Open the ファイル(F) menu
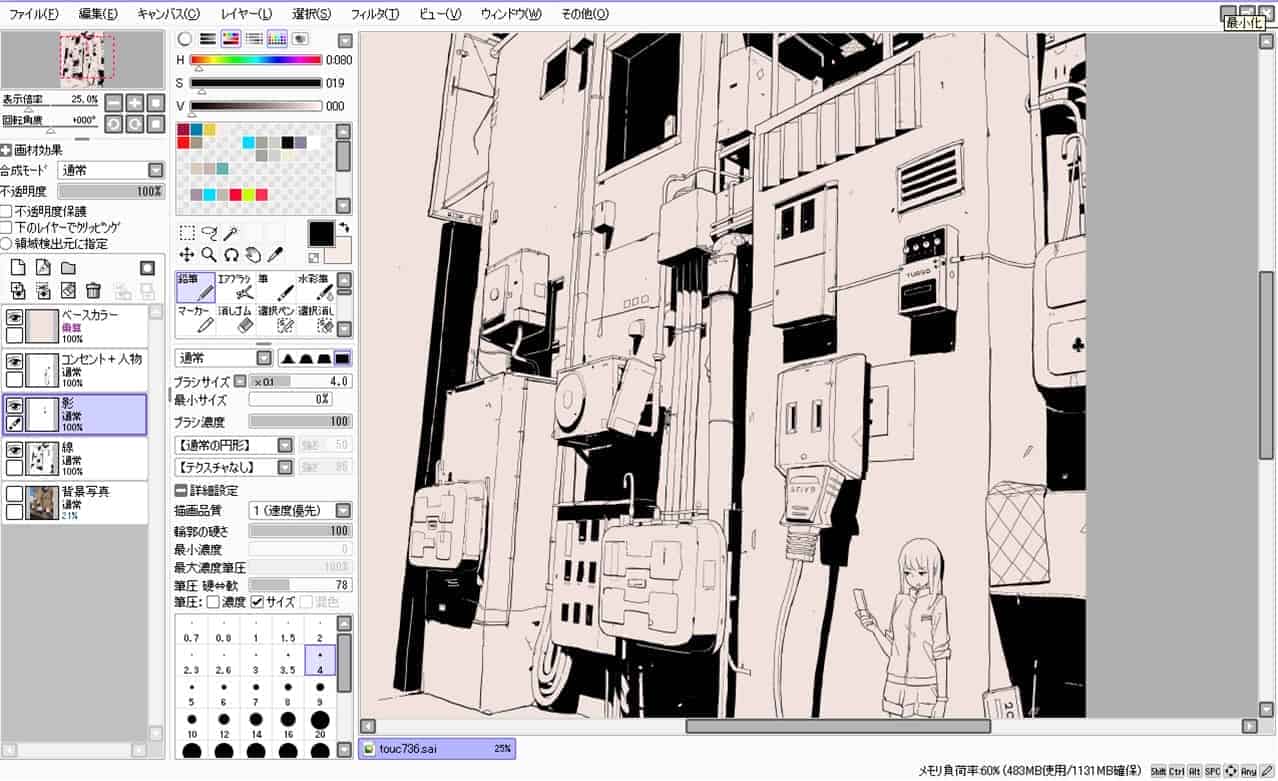 point(33,14)
